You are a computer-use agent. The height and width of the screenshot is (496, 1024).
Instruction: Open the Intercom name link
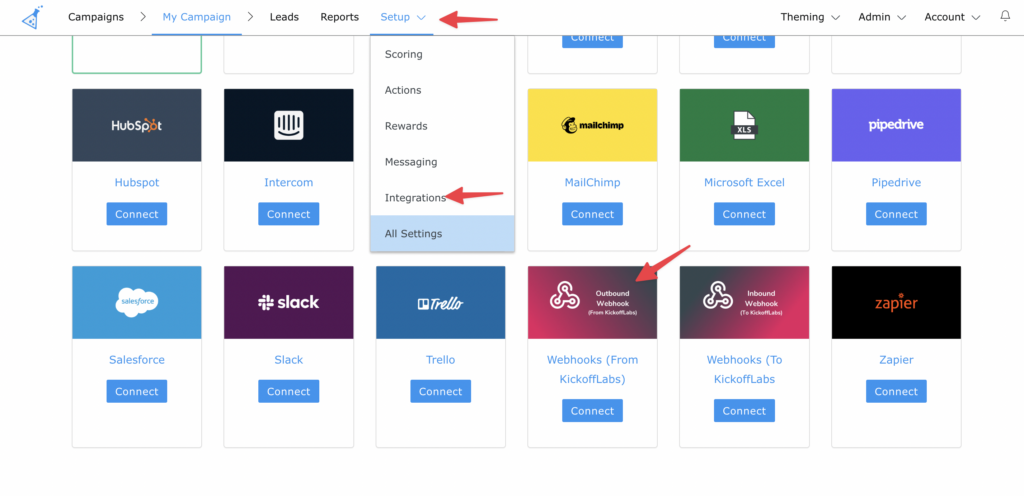tap(289, 183)
